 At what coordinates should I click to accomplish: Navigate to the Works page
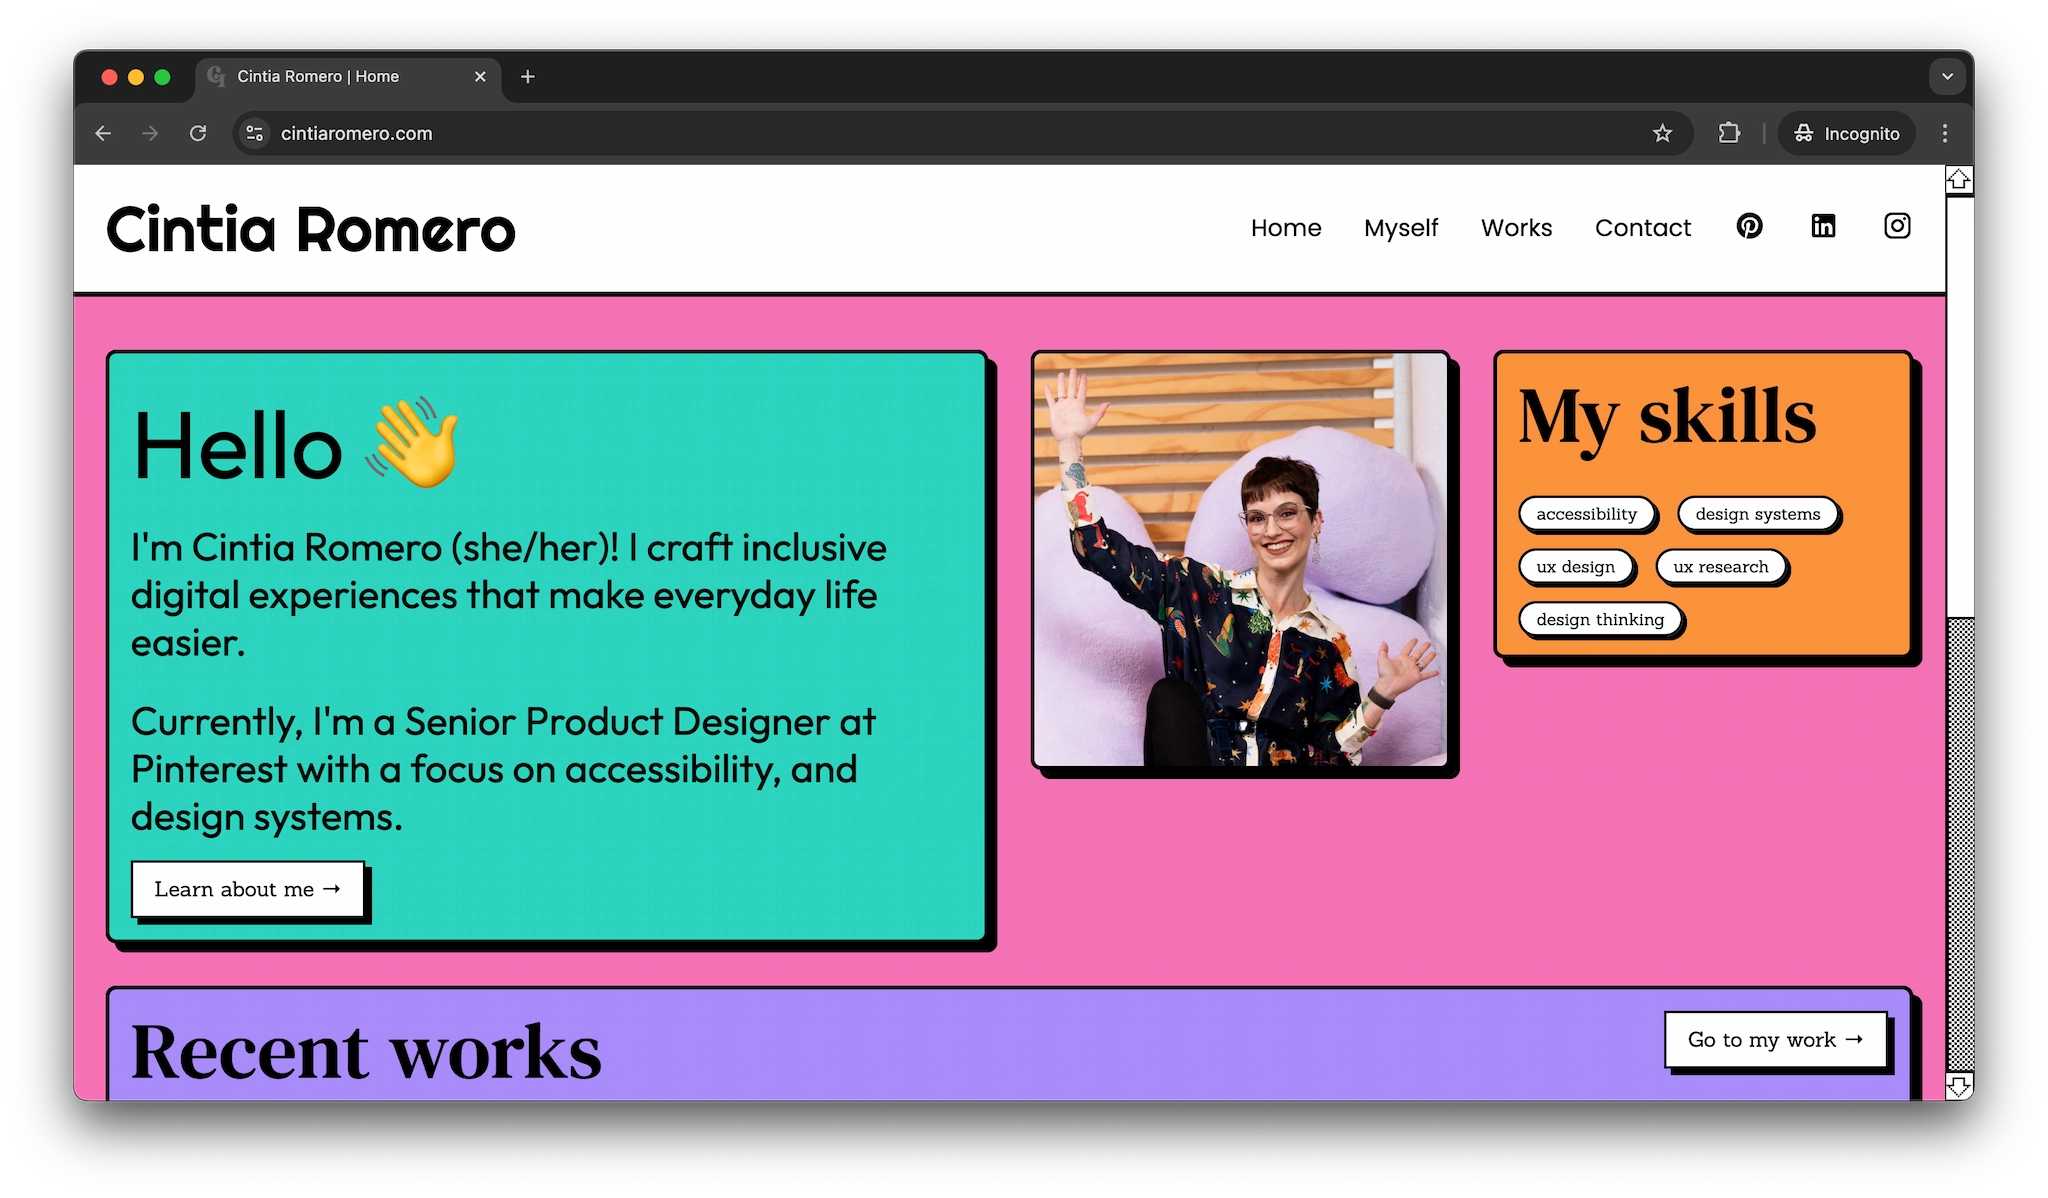pos(1516,228)
